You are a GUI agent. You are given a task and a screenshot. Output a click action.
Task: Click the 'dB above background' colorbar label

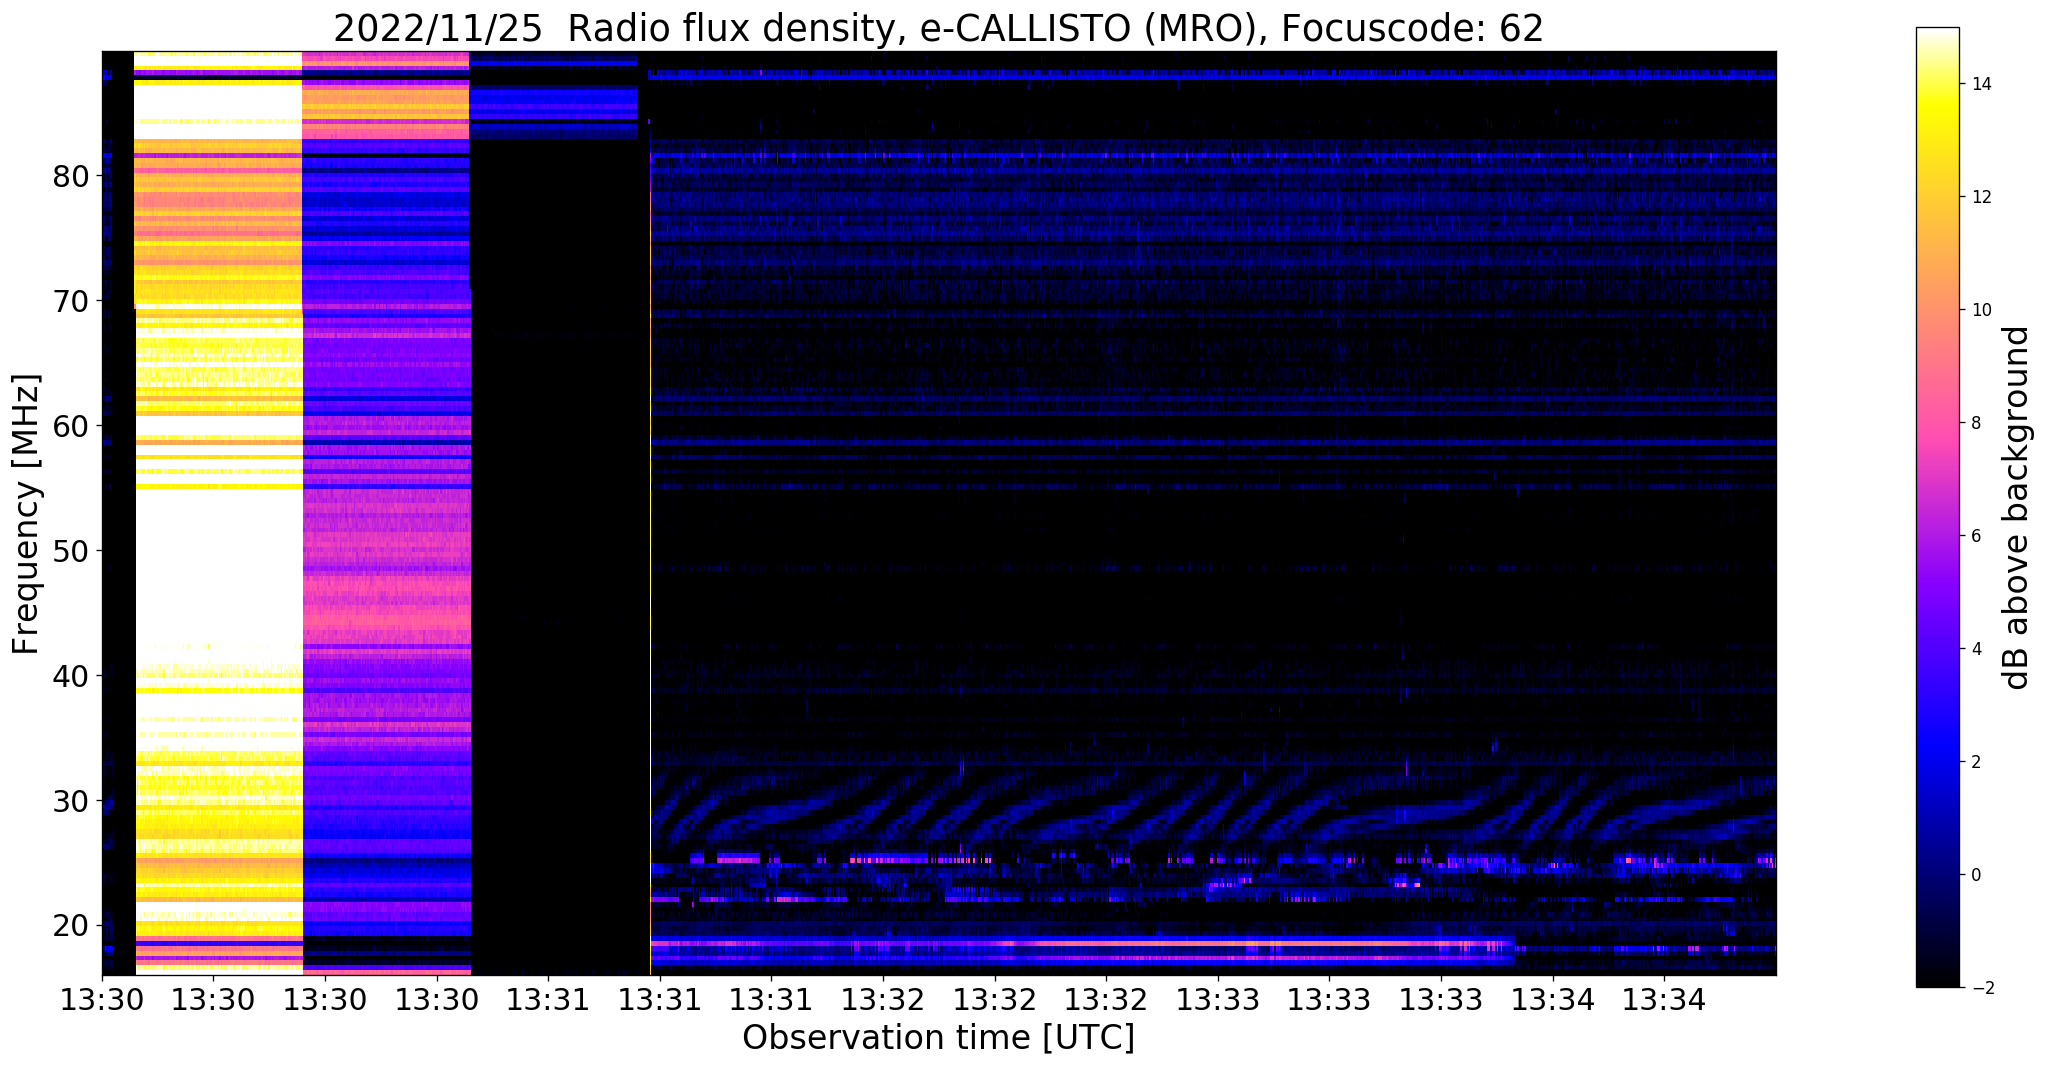point(2017,507)
